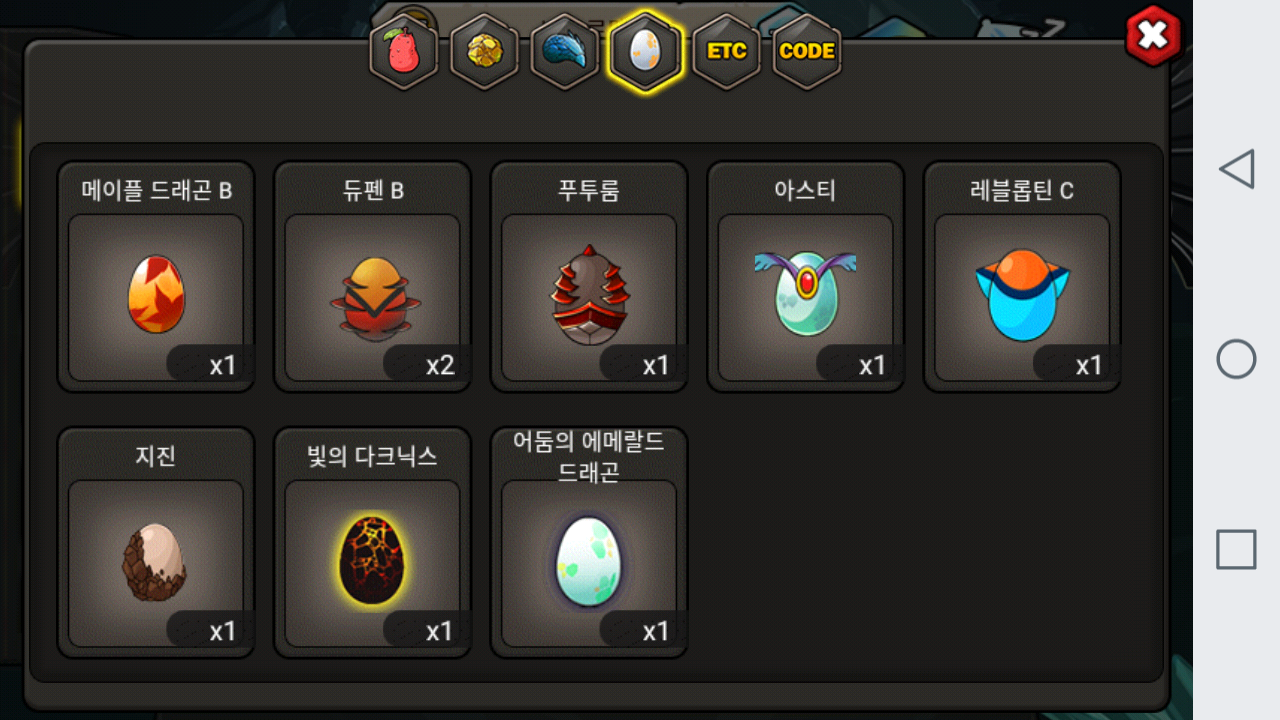This screenshot has width=1280, height=720.
Task: Choose the cracked brown 지진 egg
Action: pyautogui.click(x=156, y=543)
